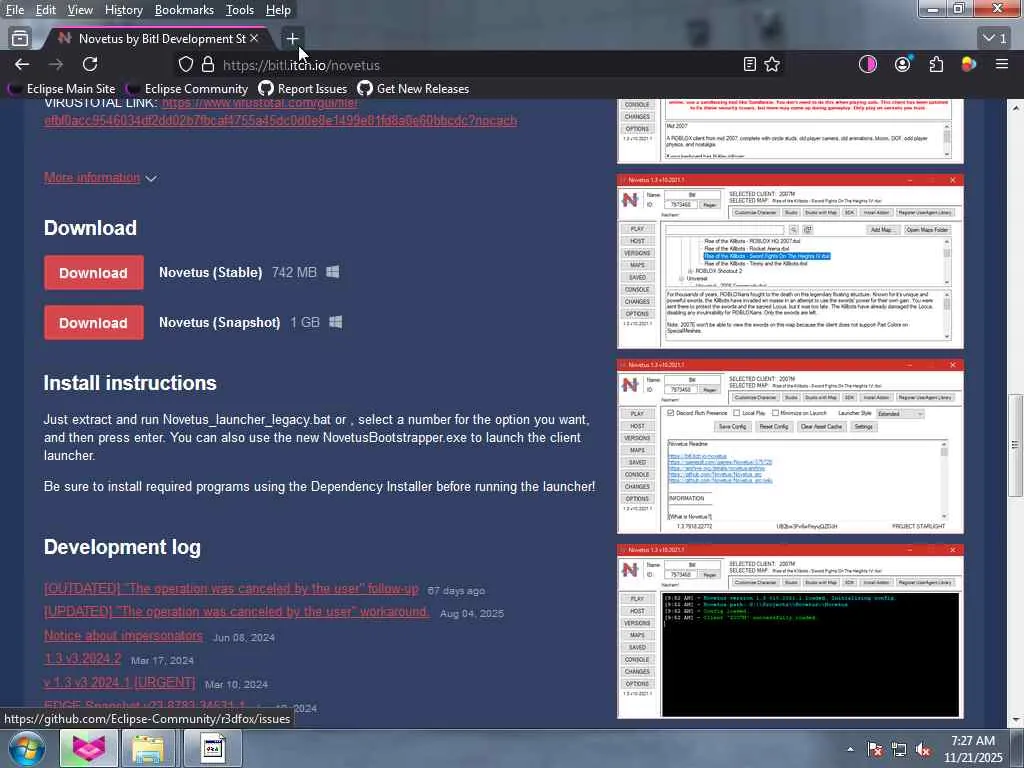Open the options settings screenshot thumbnail
This screenshot has width=1024, height=768.
click(x=790, y=446)
